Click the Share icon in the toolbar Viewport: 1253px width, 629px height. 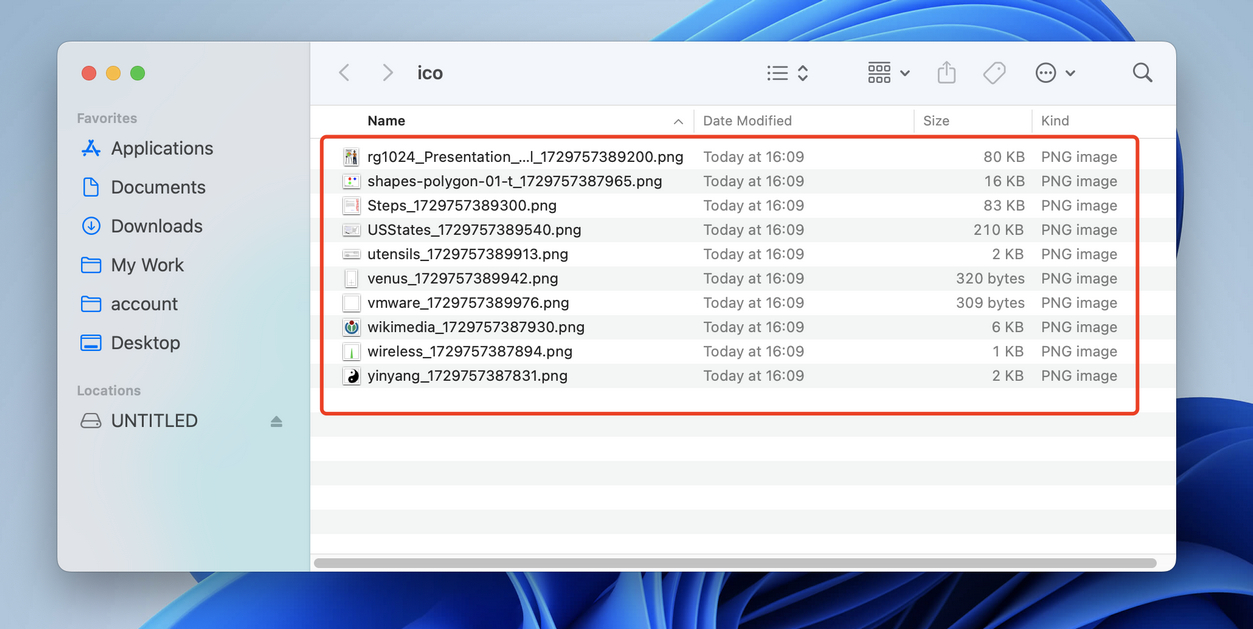pos(946,72)
